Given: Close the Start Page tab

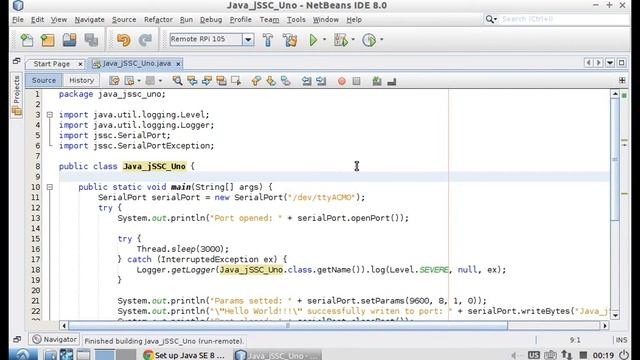Looking at the screenshot, I should pyautogui.click(x=80, y=64).
